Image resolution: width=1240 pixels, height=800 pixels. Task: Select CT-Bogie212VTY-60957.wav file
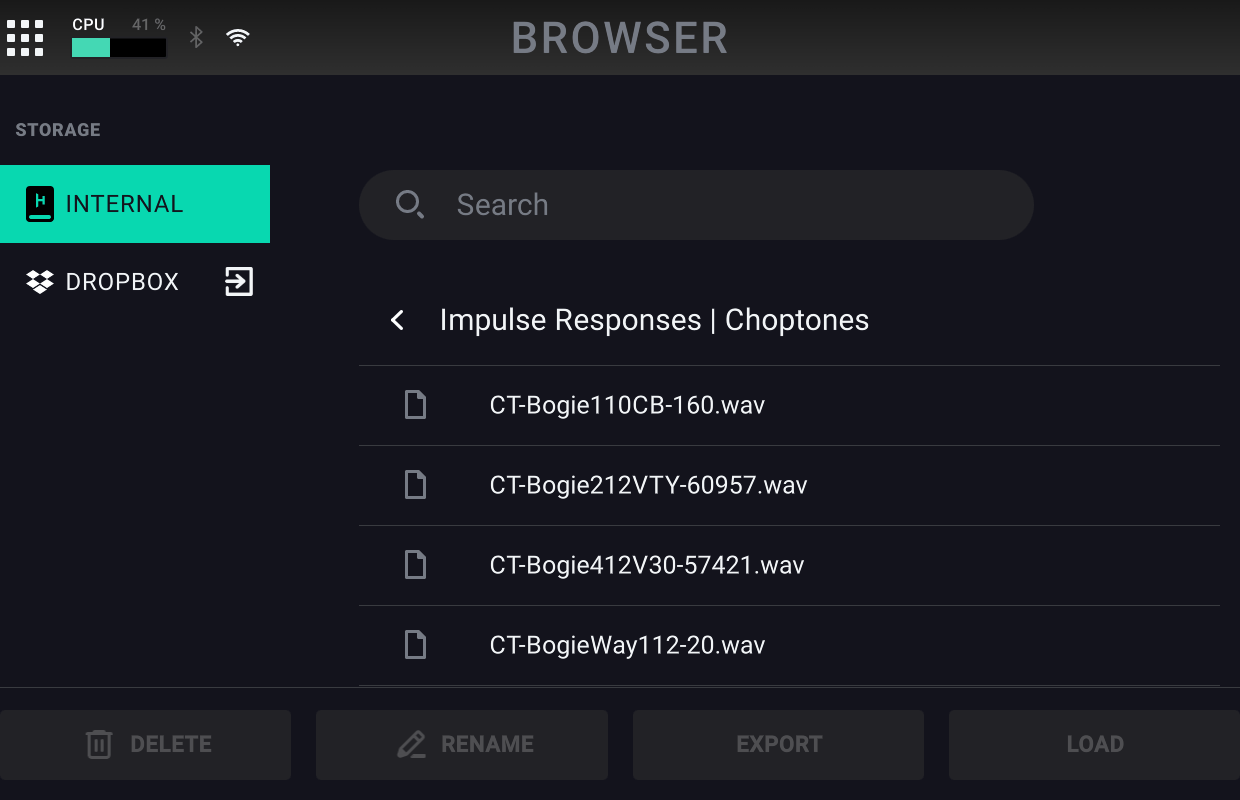pyautogui.click(x=648, y=485)
